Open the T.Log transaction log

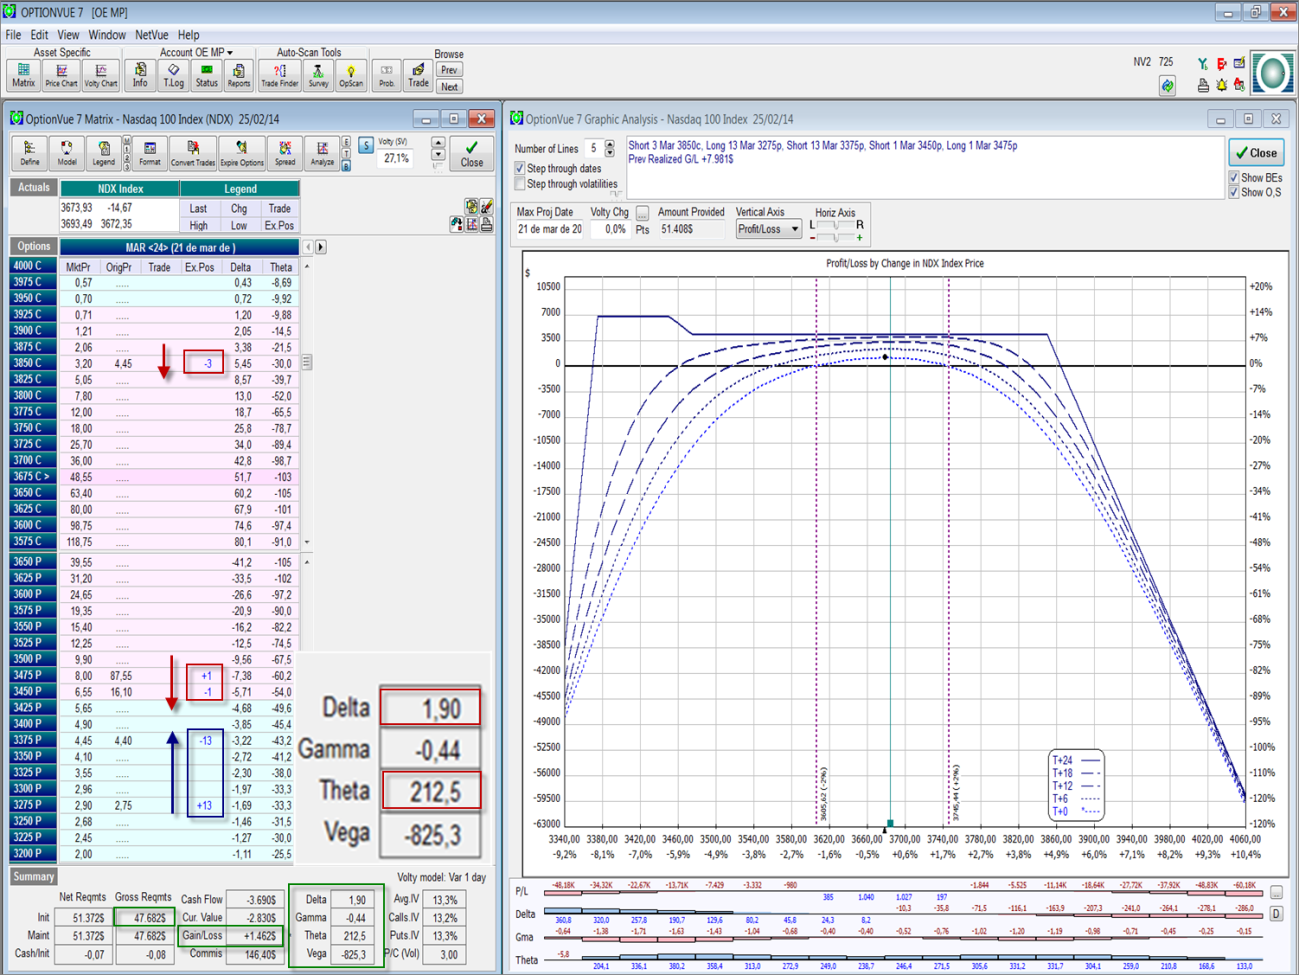point(173,75)
